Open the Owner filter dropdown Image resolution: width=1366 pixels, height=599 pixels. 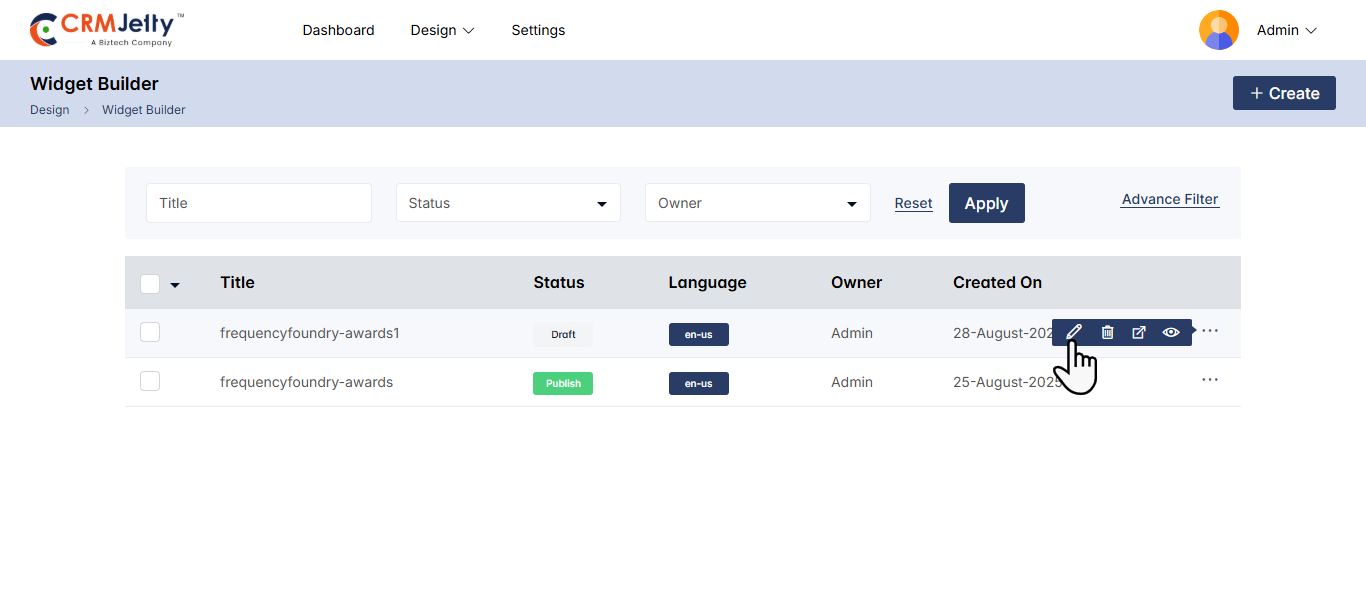(x=757, y=203)
